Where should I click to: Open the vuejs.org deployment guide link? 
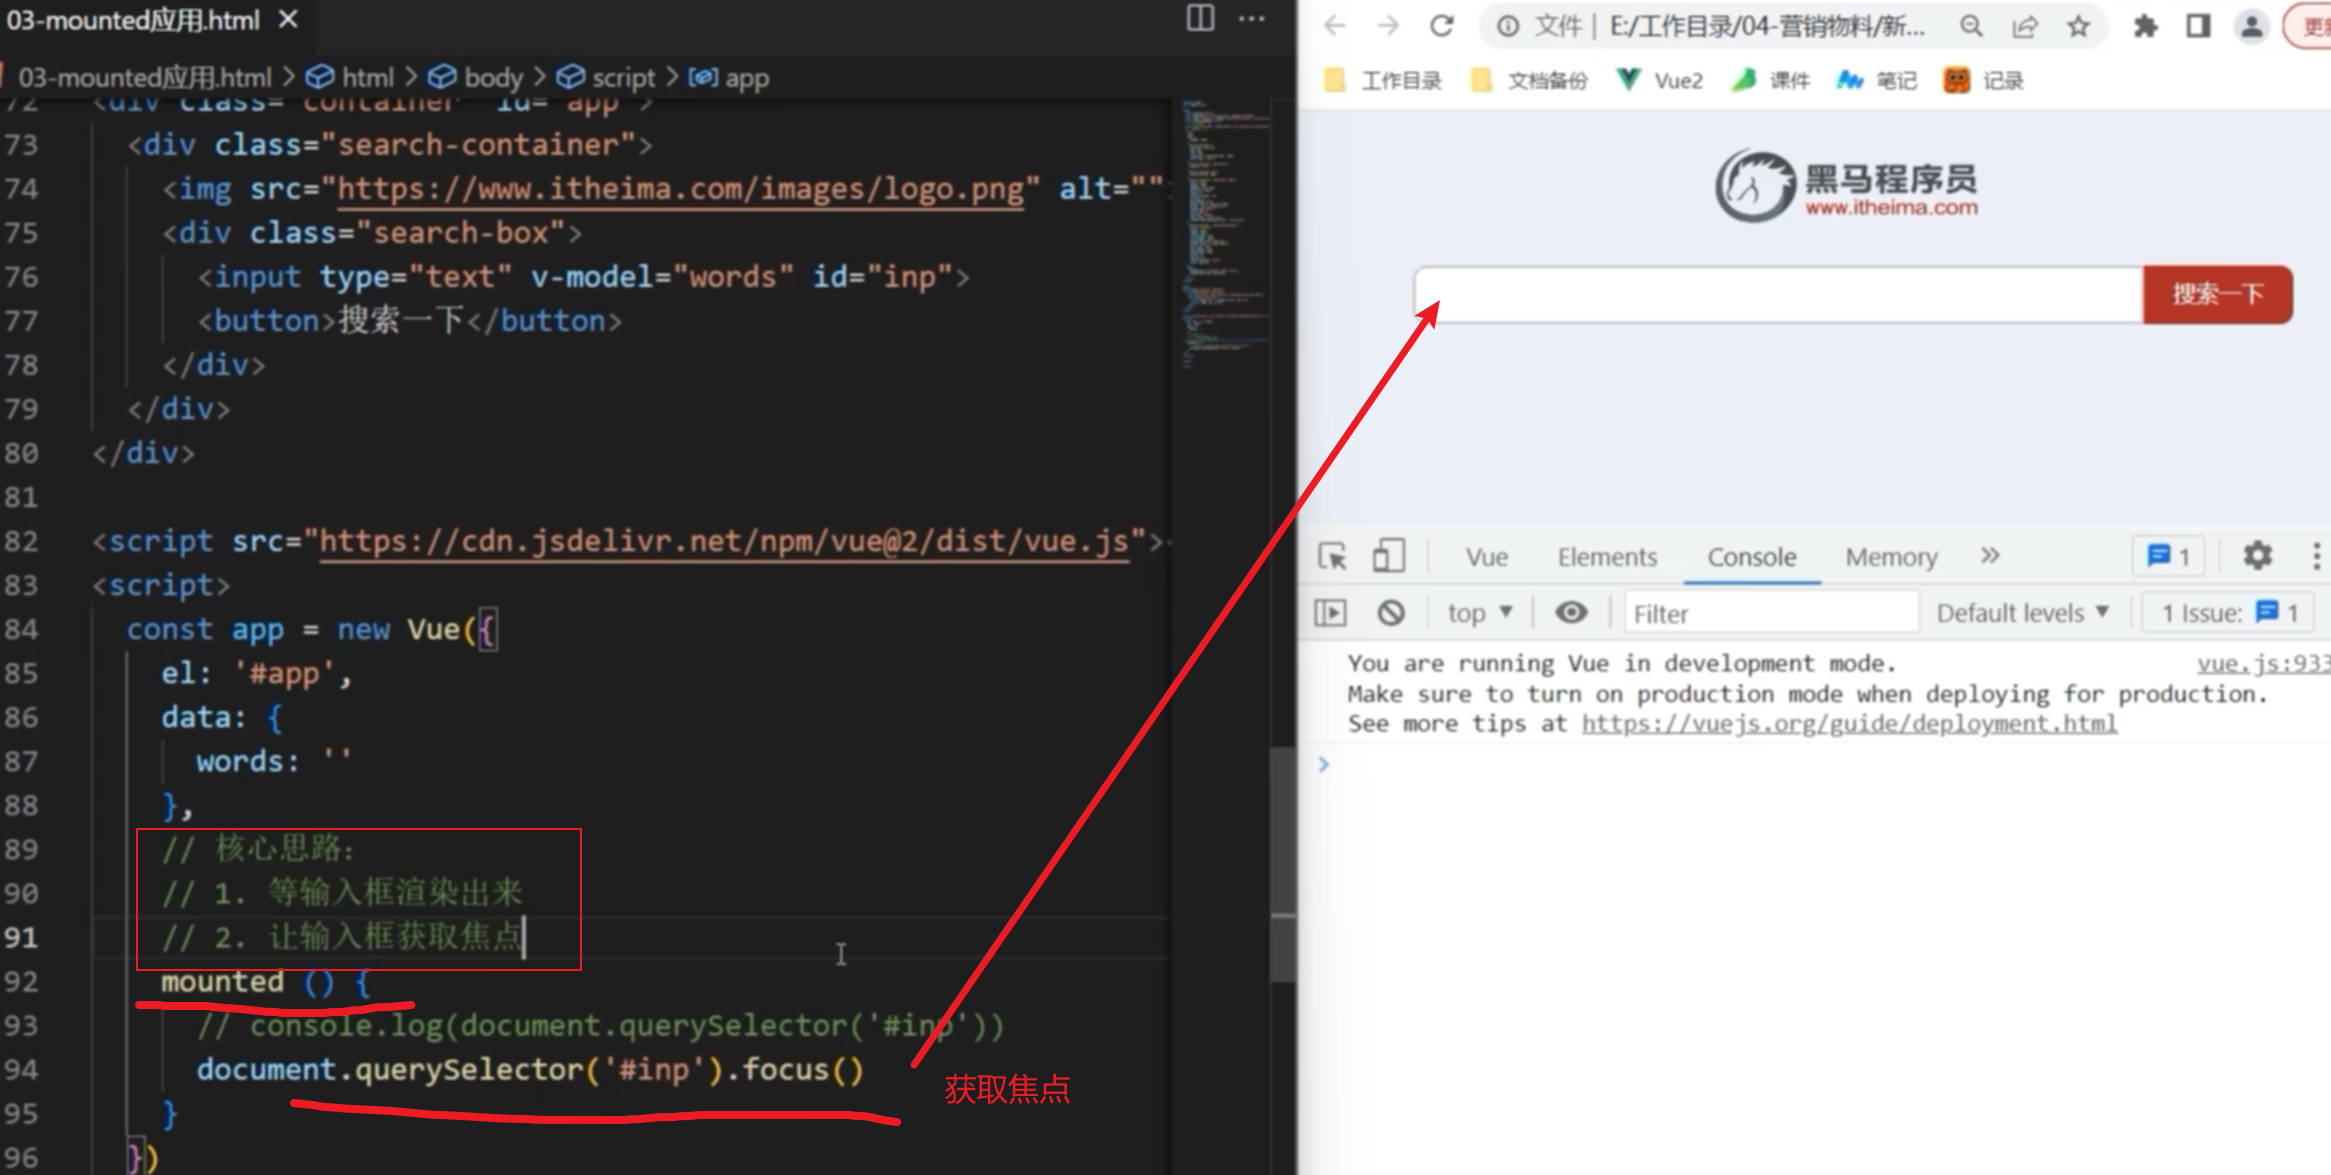[1848, 723]
